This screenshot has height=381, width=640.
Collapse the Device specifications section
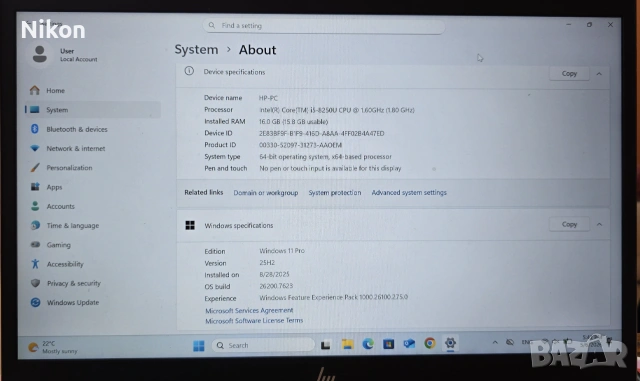599,74
